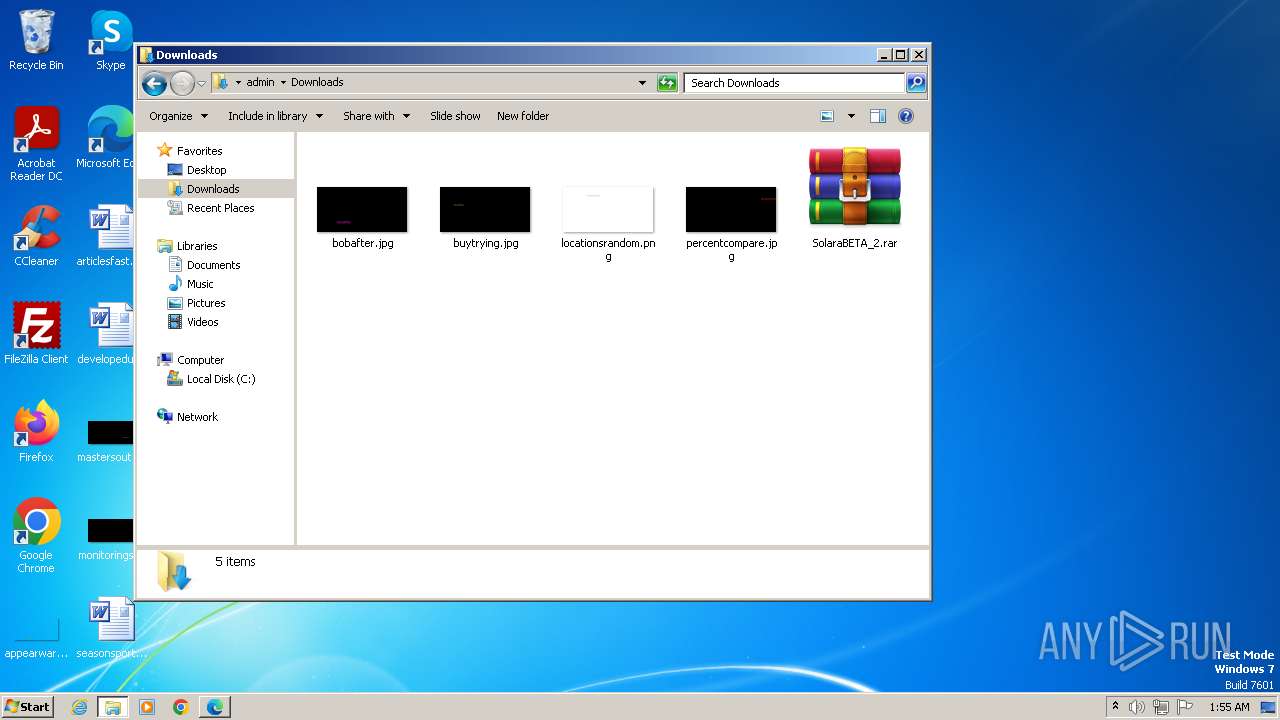Viewport: 1280px width, 720px height.
Task: Open Local Disk (C:)
Action: [221, 379]
